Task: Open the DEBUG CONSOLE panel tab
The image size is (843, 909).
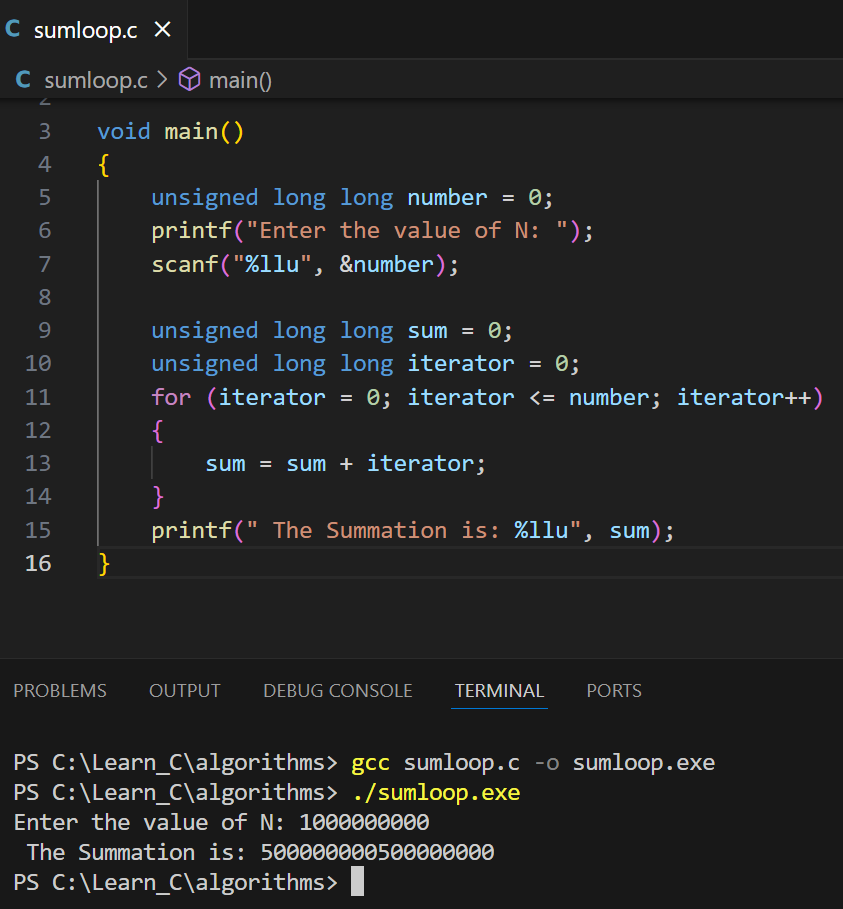Action: (x=337, y=690)
